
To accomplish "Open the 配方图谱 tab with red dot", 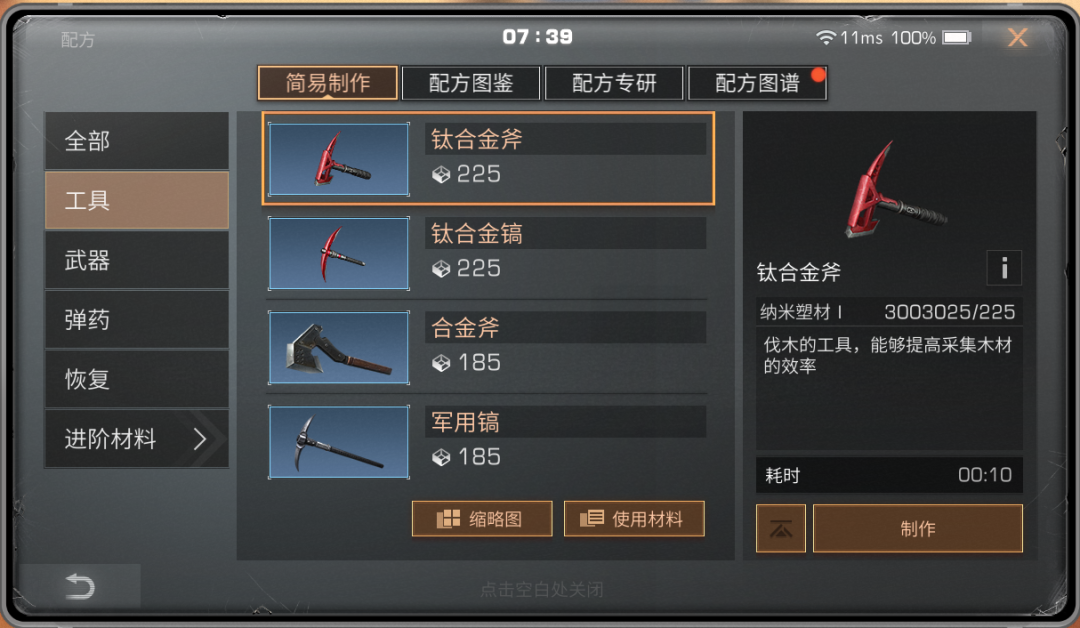I will (757, 83).
